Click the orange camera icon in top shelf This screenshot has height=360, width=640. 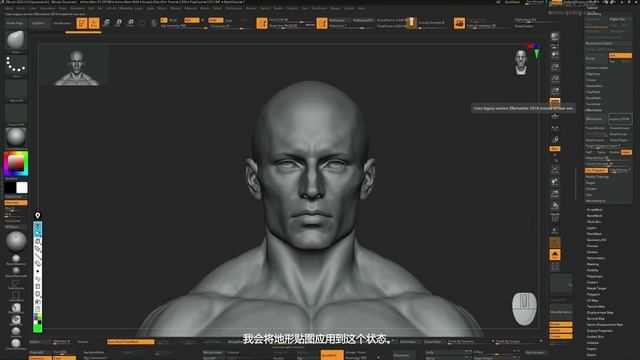(459, 23)
